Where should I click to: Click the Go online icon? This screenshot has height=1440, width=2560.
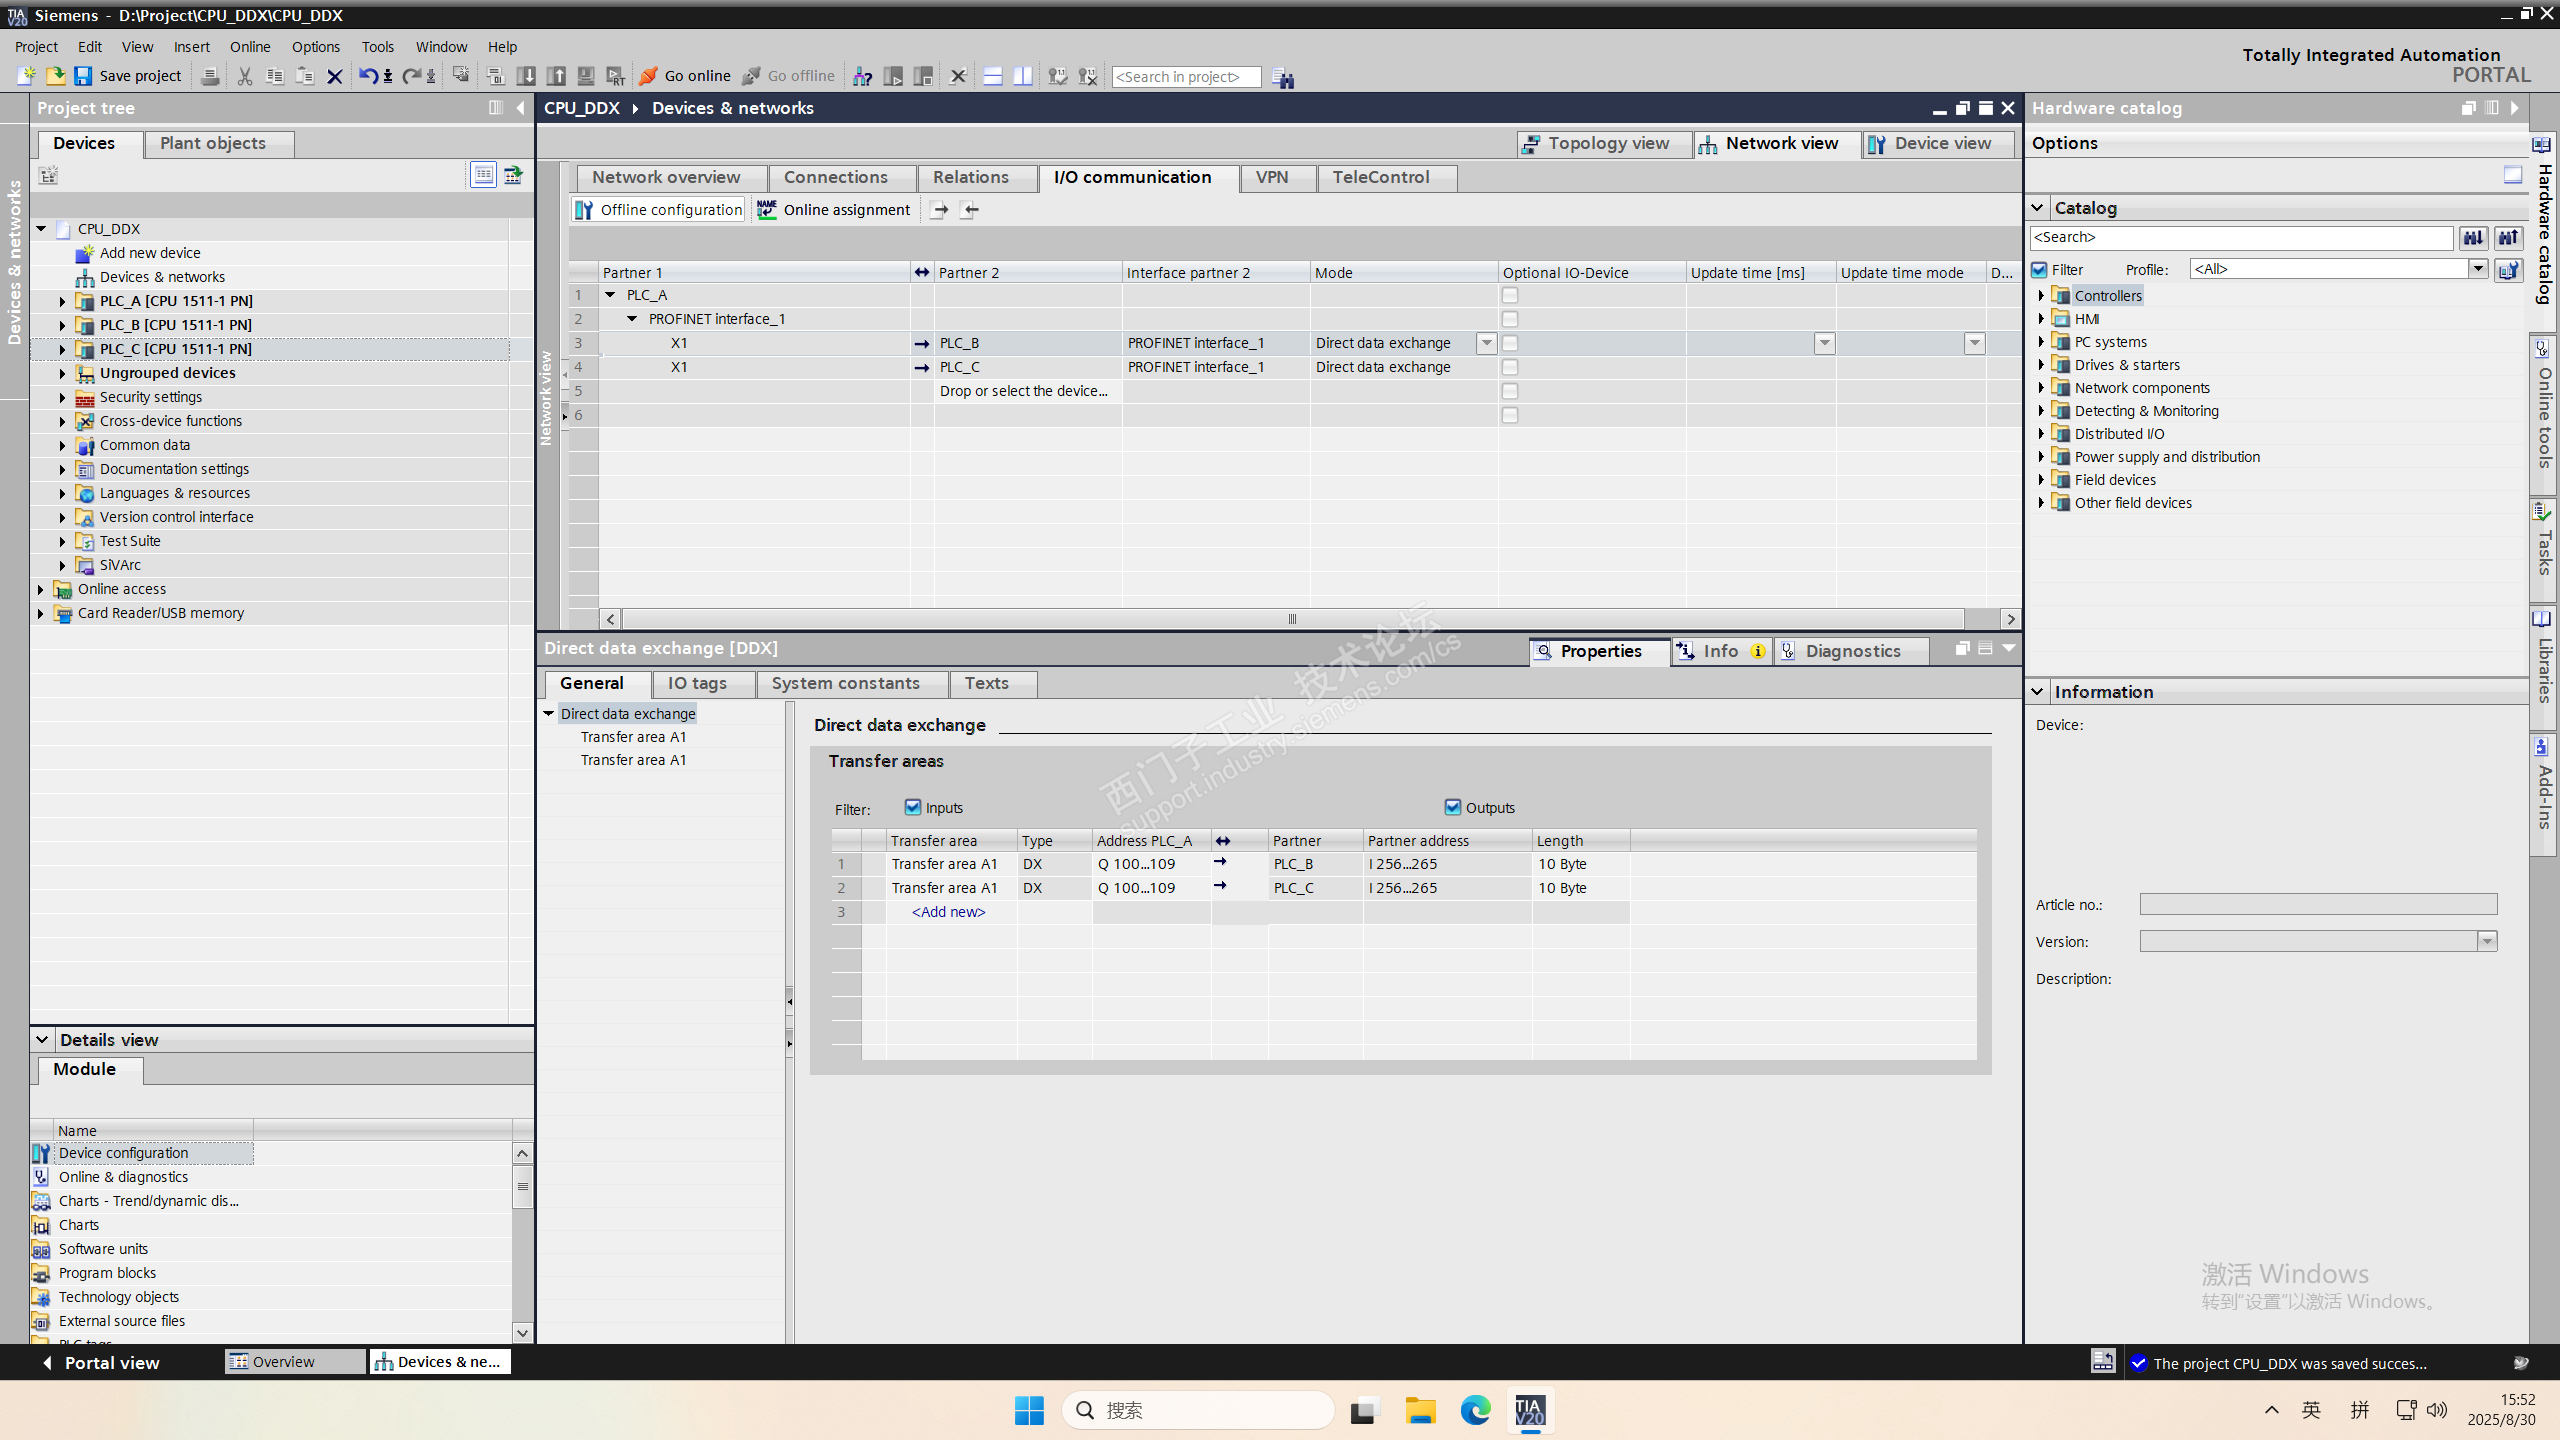coord(649,76)
